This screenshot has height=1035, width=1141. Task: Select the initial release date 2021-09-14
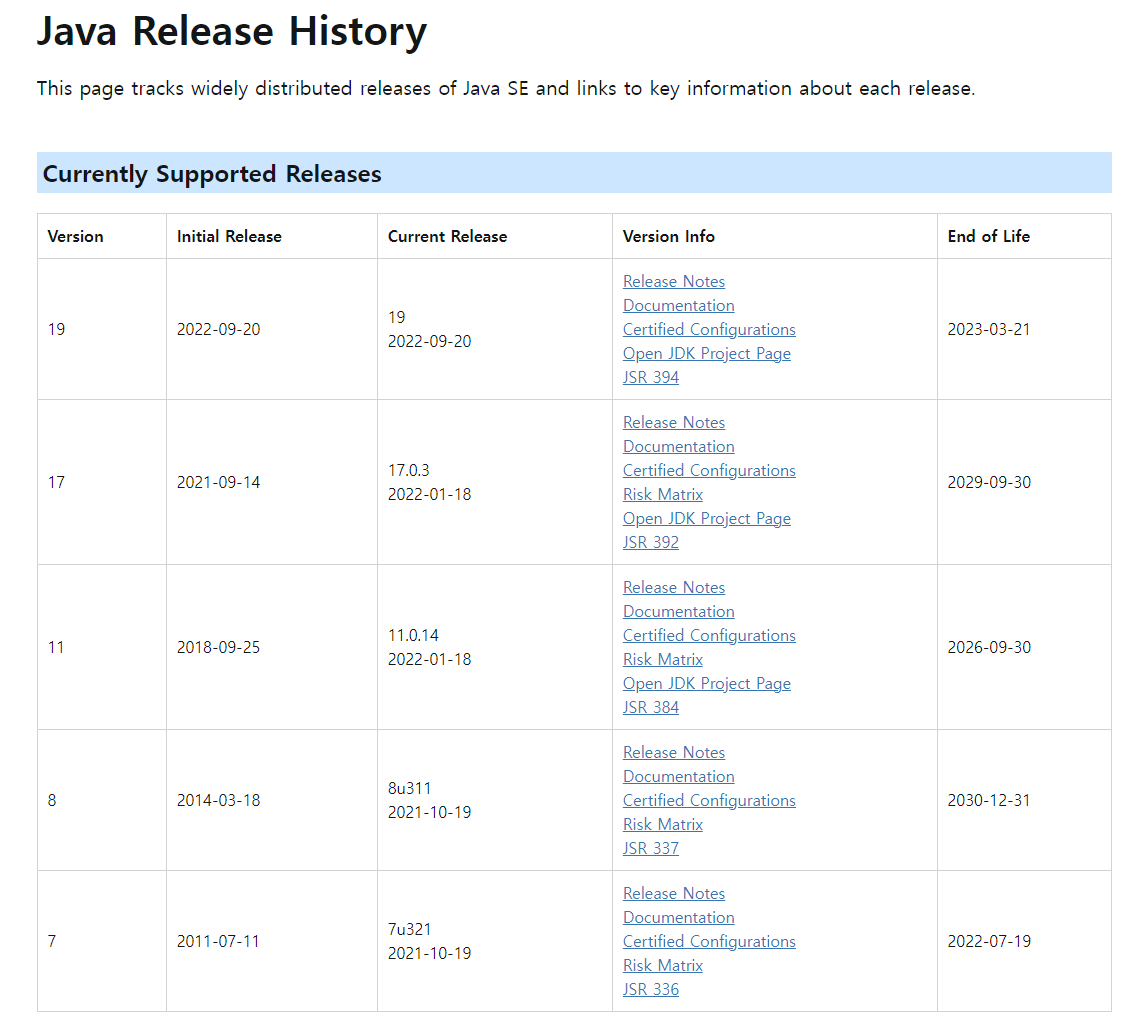pyautogui.click(x=218, y=483)
